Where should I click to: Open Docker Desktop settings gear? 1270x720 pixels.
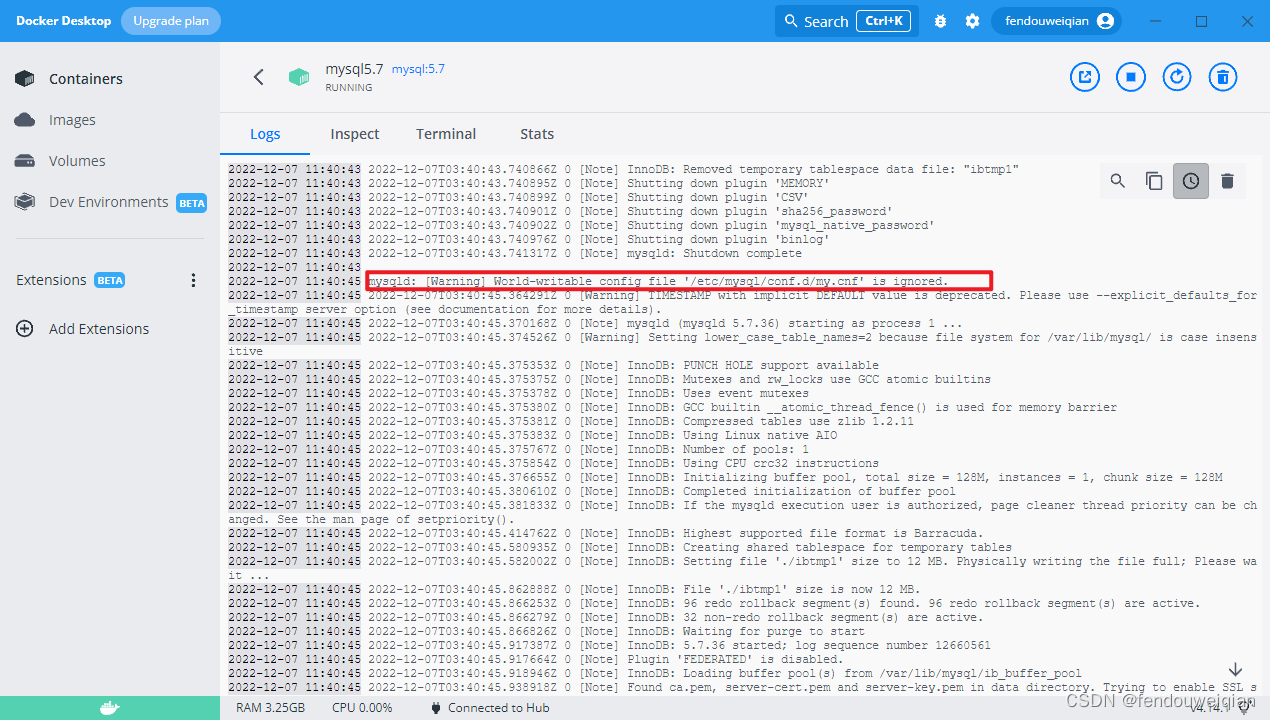tap(972, 20)
